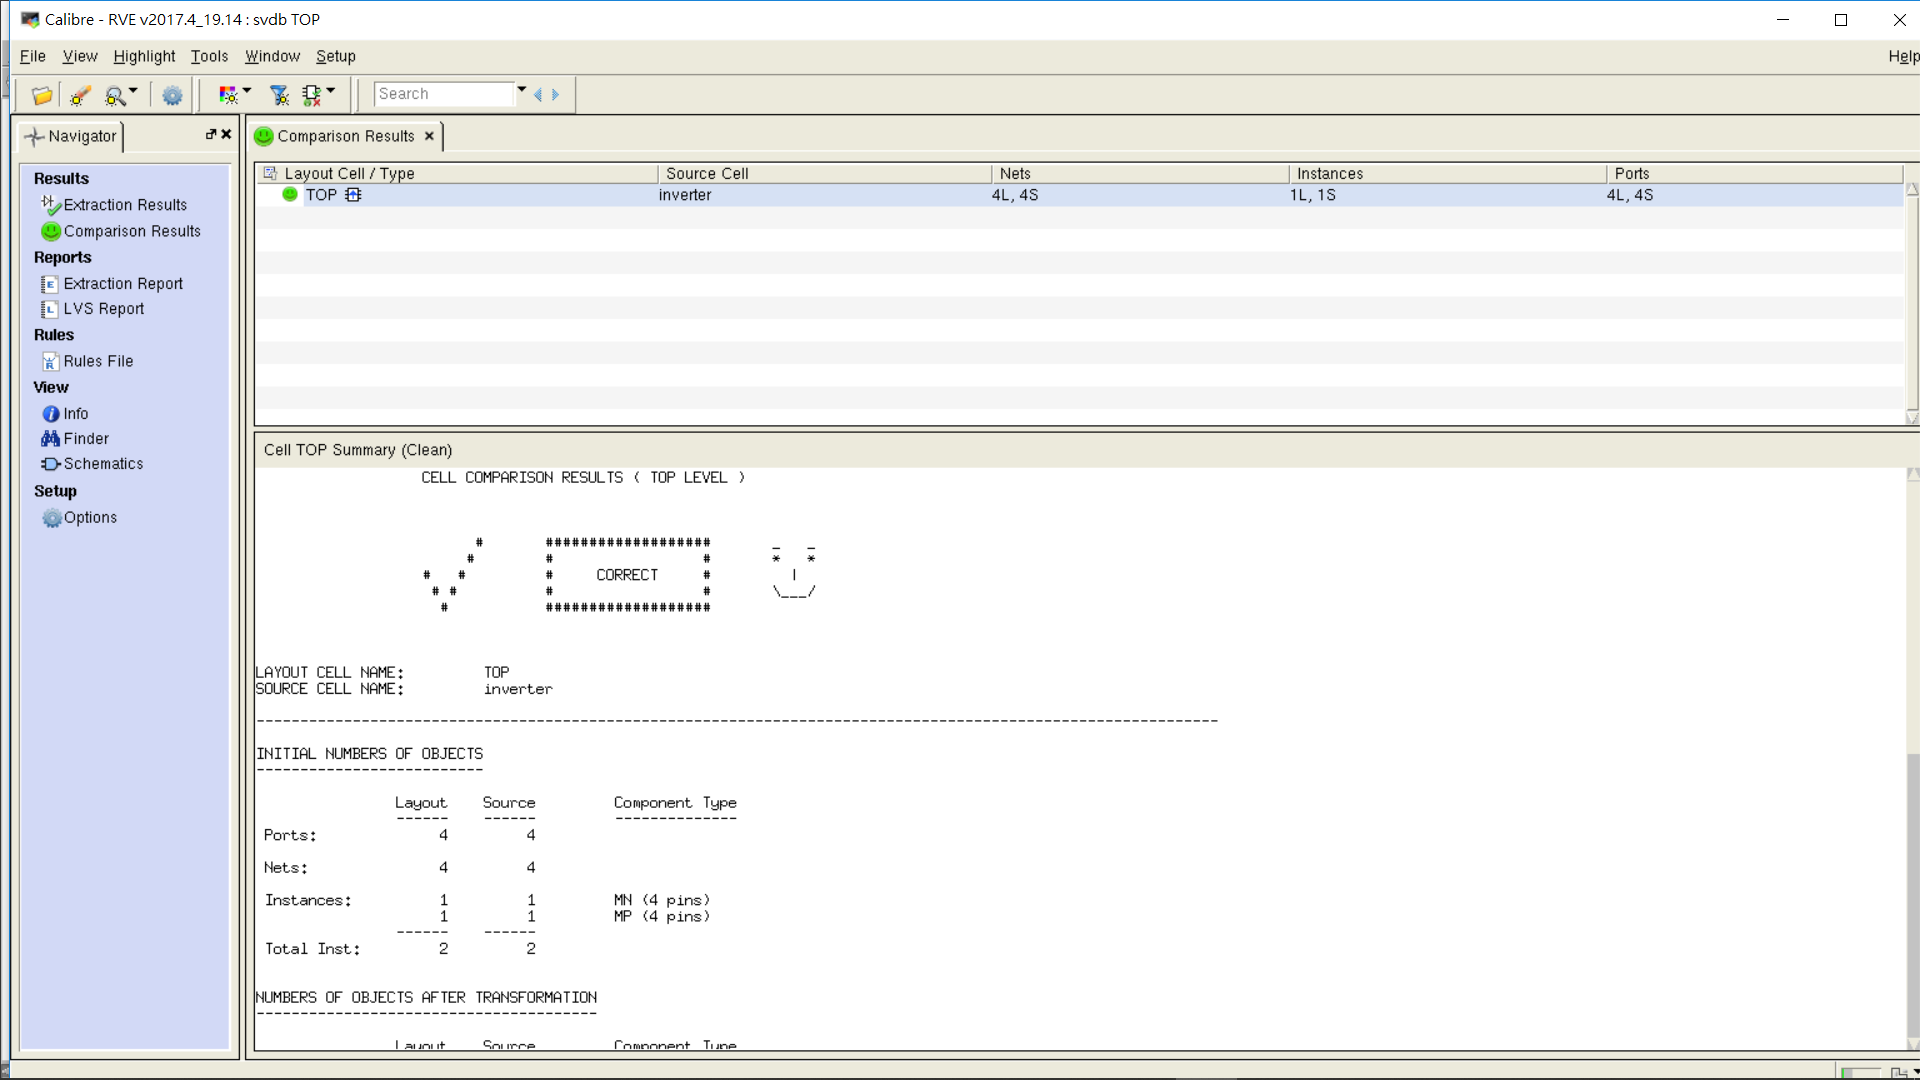
Task: Open the color layers icon dropdown arrow
Action: (247, 91)
